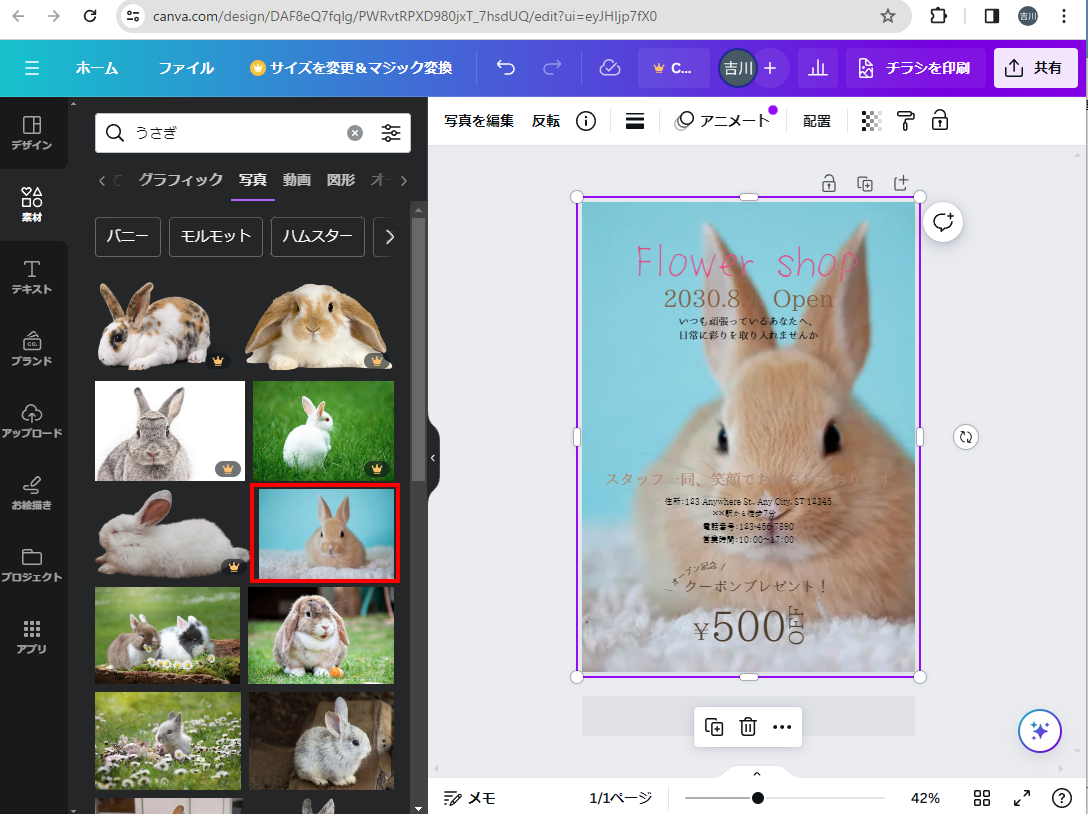Toggle the lock icon in top toolbar
The image size is (1088, 814).
(939, 121)
